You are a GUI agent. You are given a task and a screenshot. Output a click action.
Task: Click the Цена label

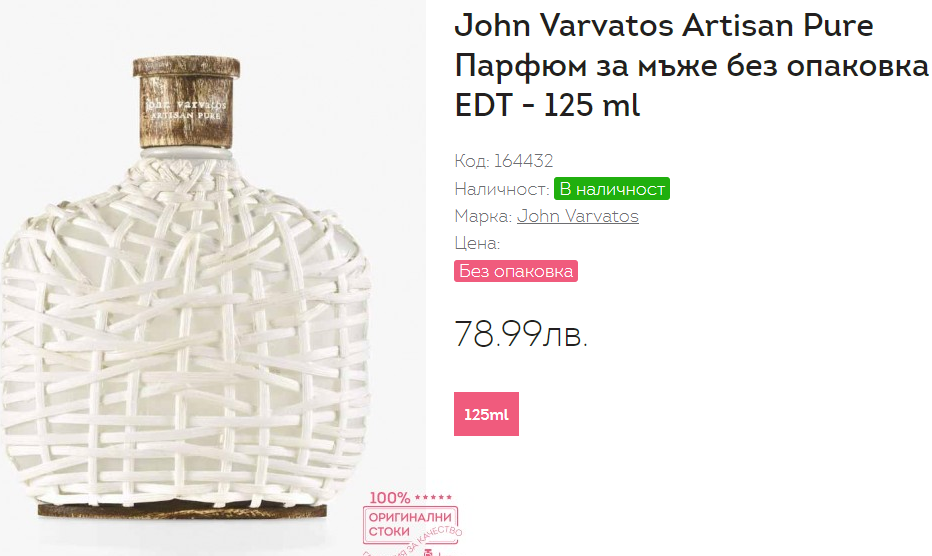coord(477,243)
